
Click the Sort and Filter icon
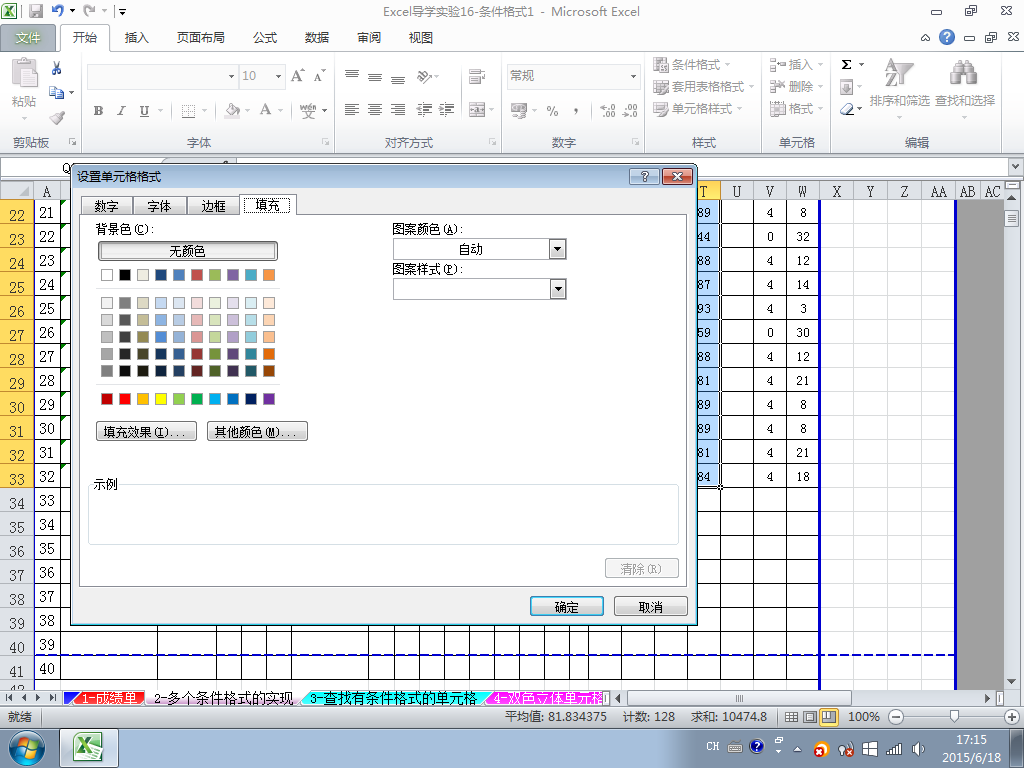tap(899, 73)
